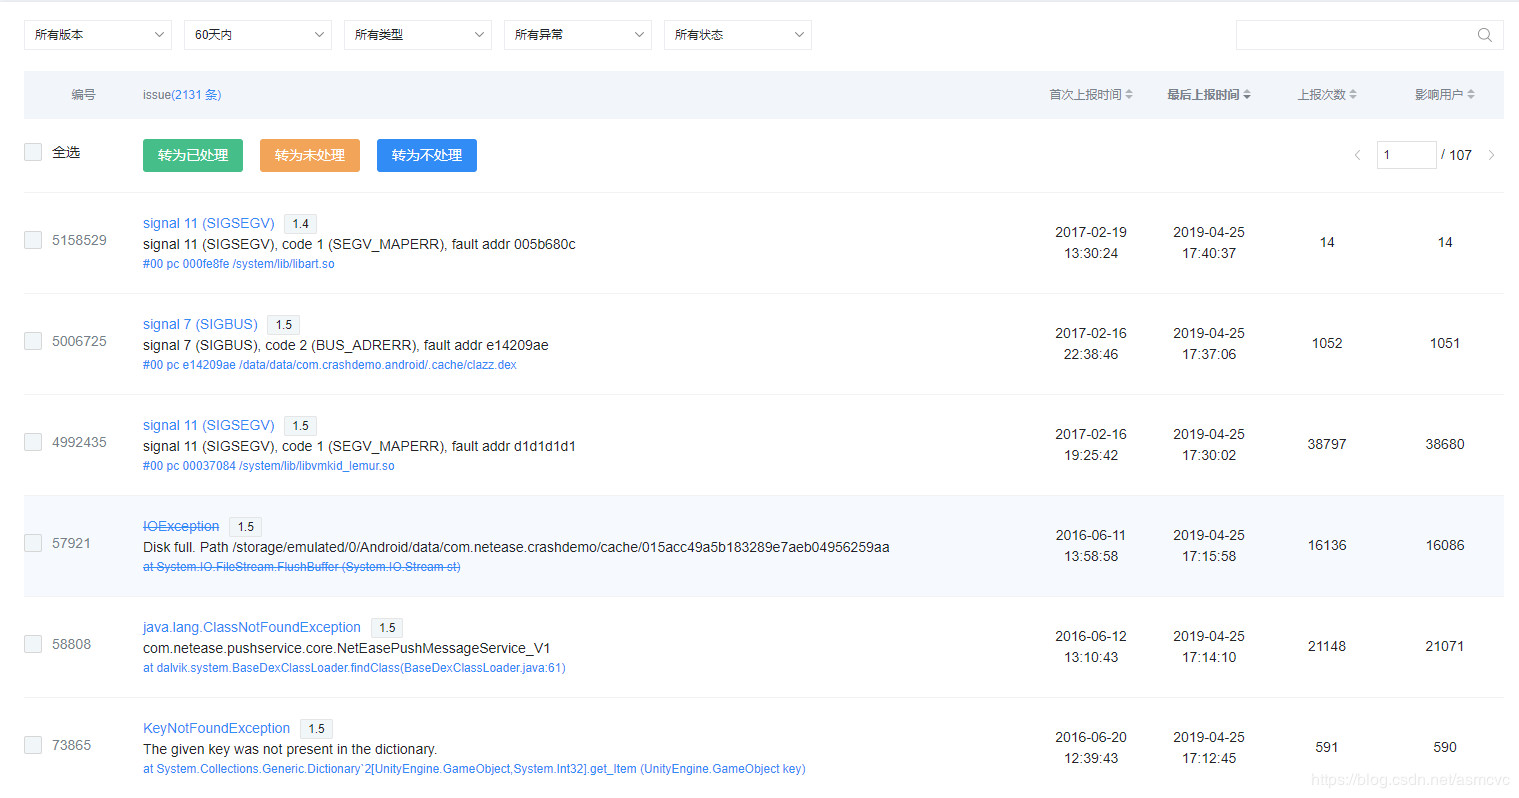Viewport: 1519px width, 798px height.
Task: Check the box for issue 5158529
Action: 33,240
